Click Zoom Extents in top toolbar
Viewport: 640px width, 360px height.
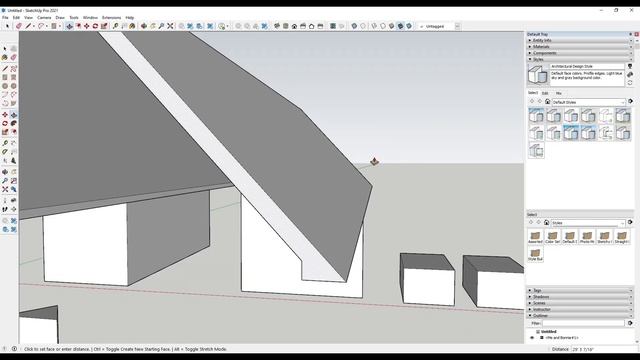pyautogui.click(x=170, y=26)
